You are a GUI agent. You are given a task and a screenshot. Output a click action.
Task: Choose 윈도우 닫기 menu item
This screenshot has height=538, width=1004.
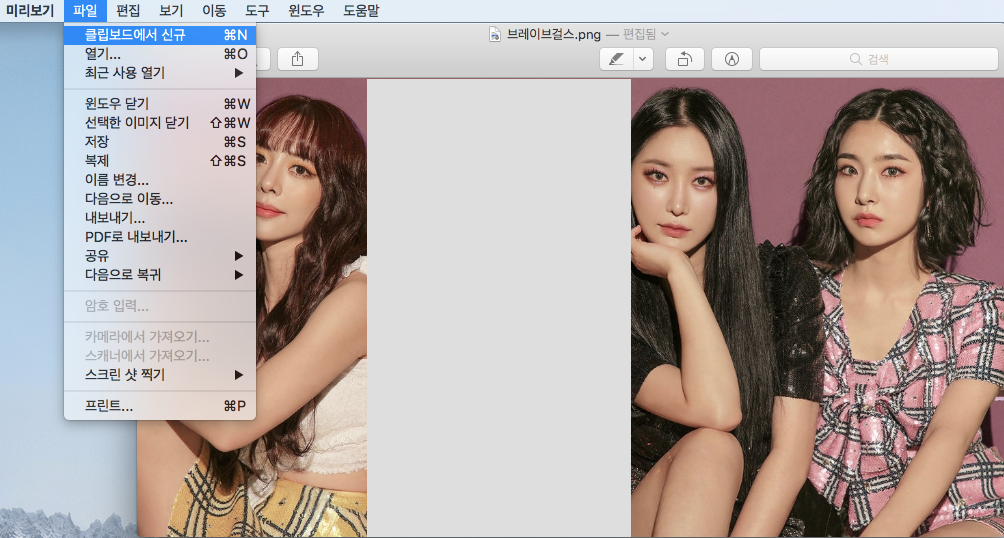click(160, 104)
